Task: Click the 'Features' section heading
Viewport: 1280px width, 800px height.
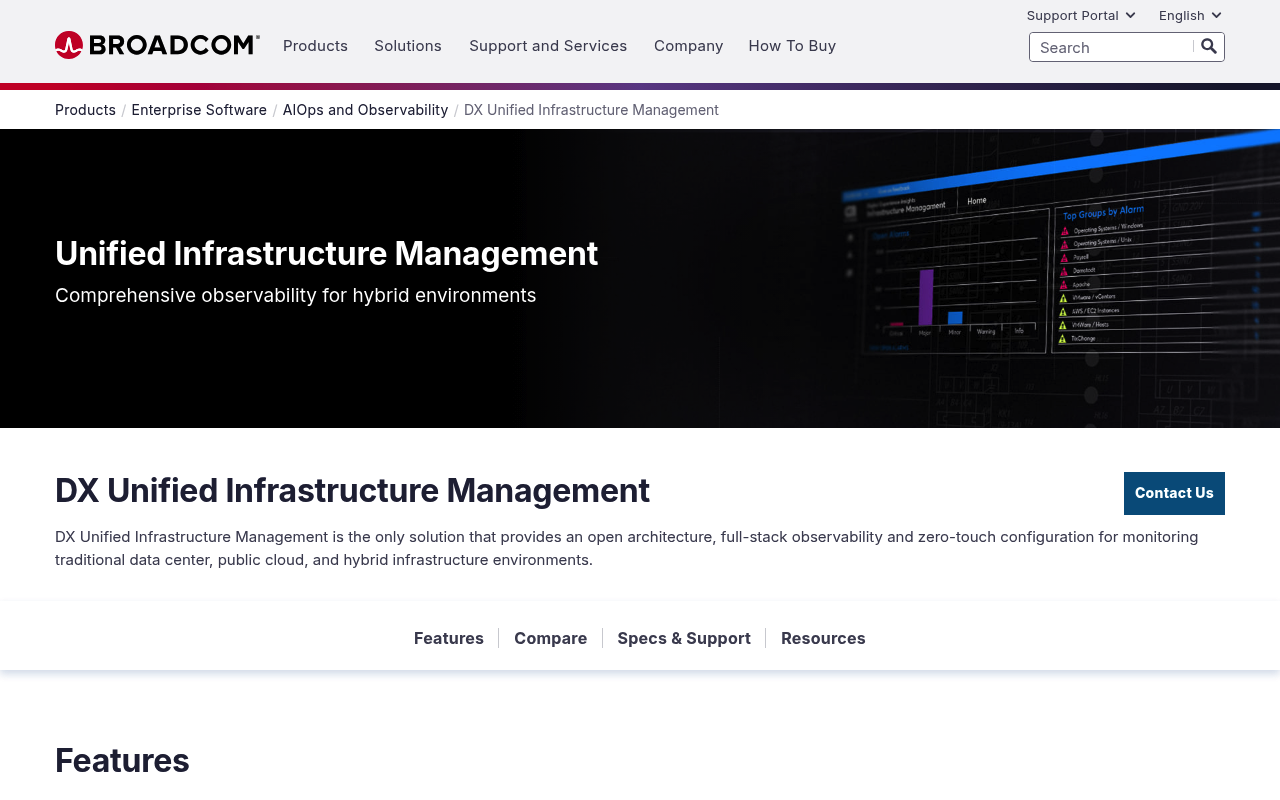Action: (122, 760)
